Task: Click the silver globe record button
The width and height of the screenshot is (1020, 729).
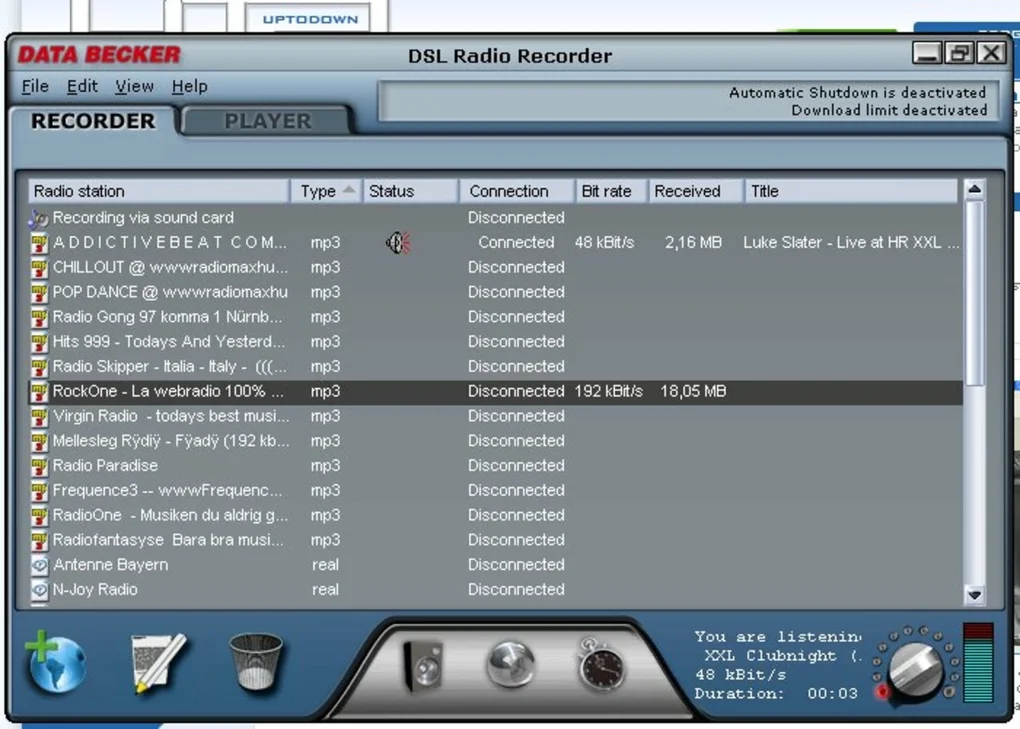Action: [511, 664]
